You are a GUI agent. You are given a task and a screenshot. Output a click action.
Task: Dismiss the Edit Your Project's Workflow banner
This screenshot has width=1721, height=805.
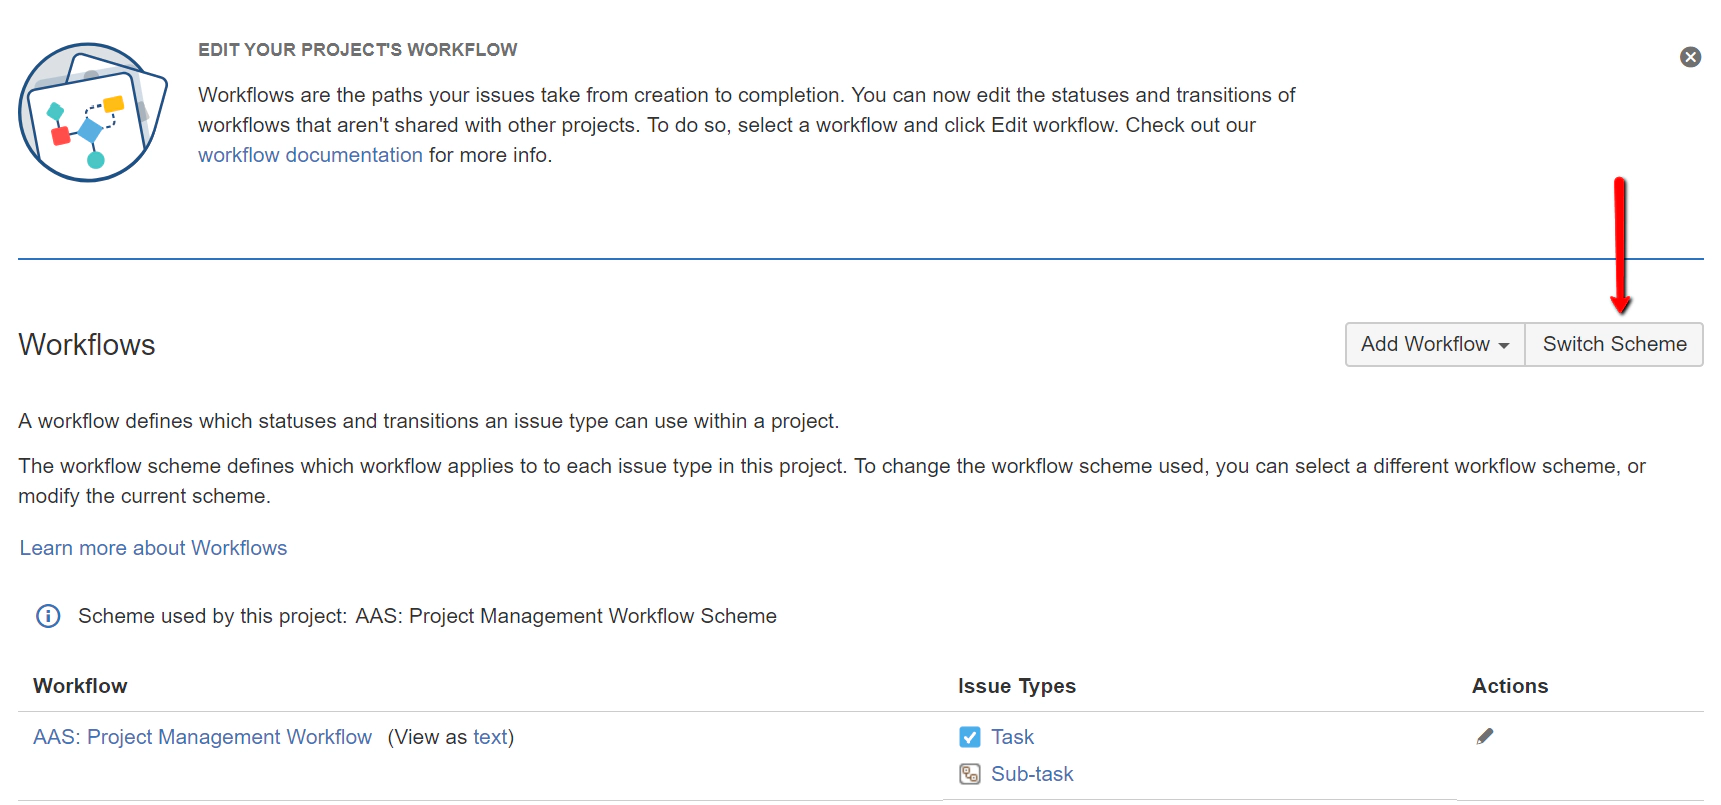point(1690,57)
